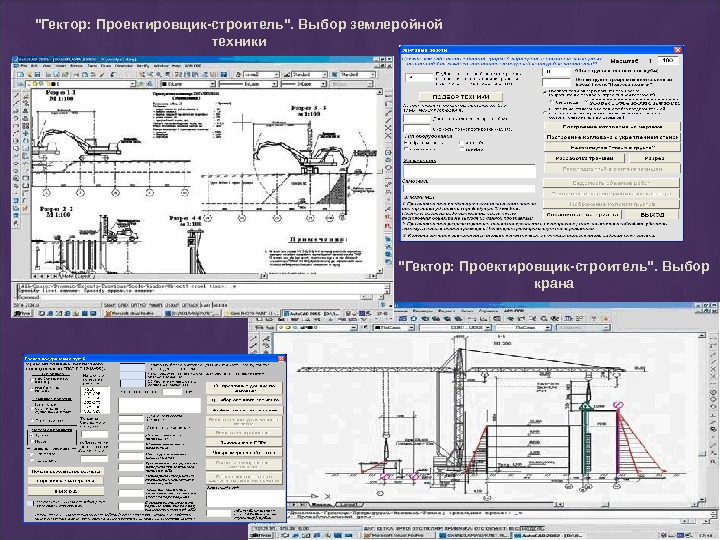720x540 pixels.
Task: Click Cut scissors icon in top AutoCAD toolbar
Action: point(76,74)
